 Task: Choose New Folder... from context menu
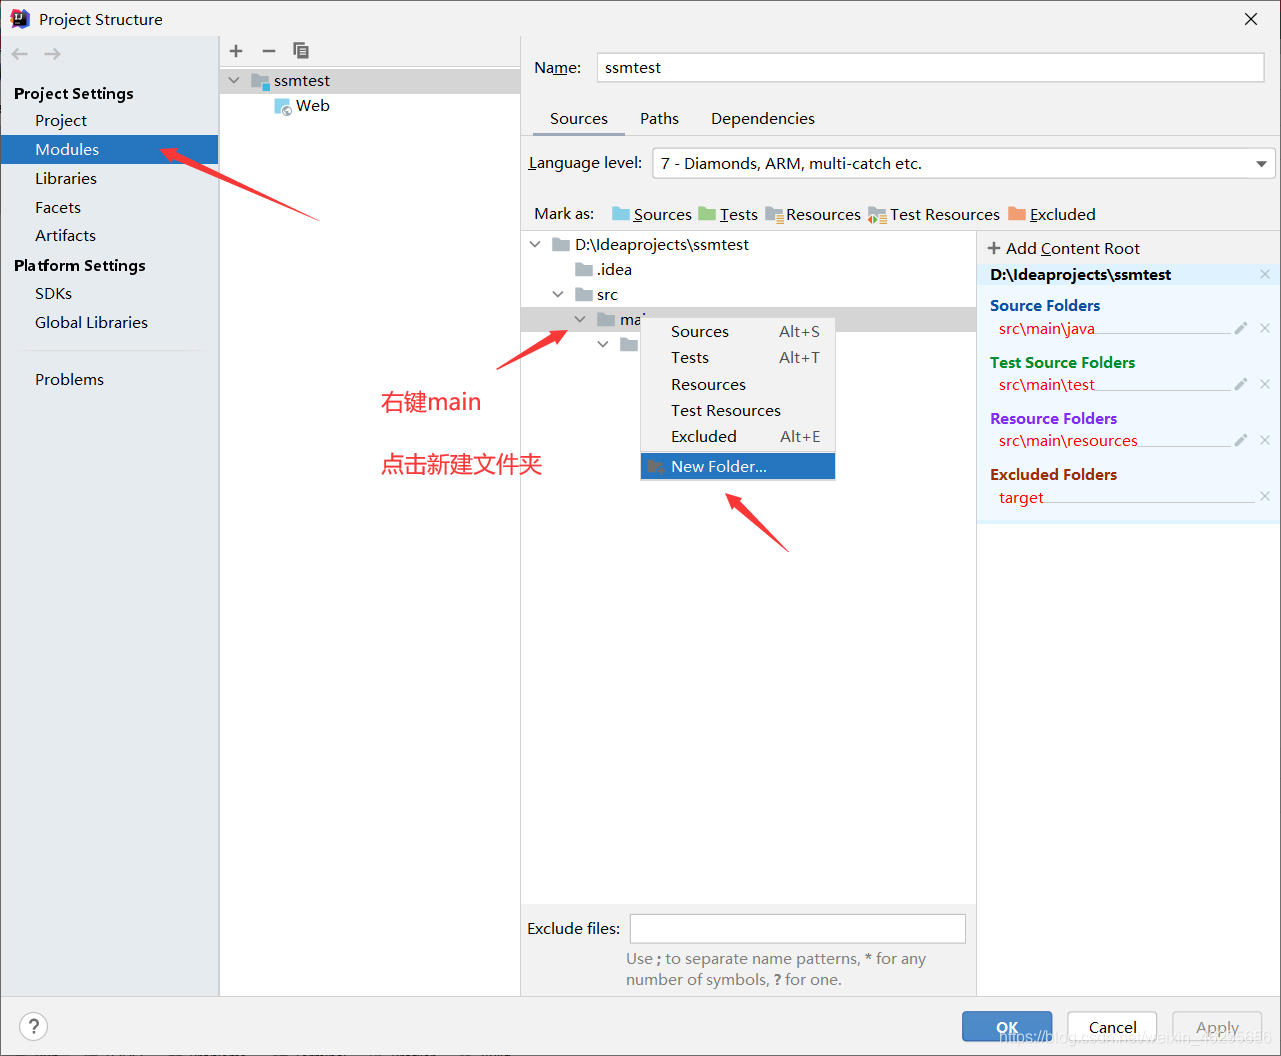718,466
